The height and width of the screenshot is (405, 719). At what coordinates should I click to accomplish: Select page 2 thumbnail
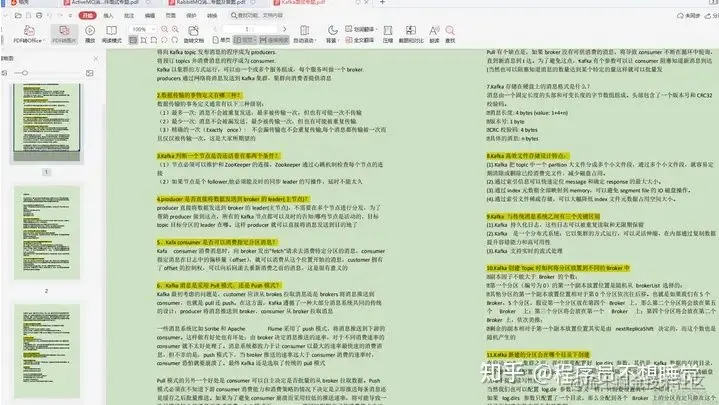pos(47,233)
